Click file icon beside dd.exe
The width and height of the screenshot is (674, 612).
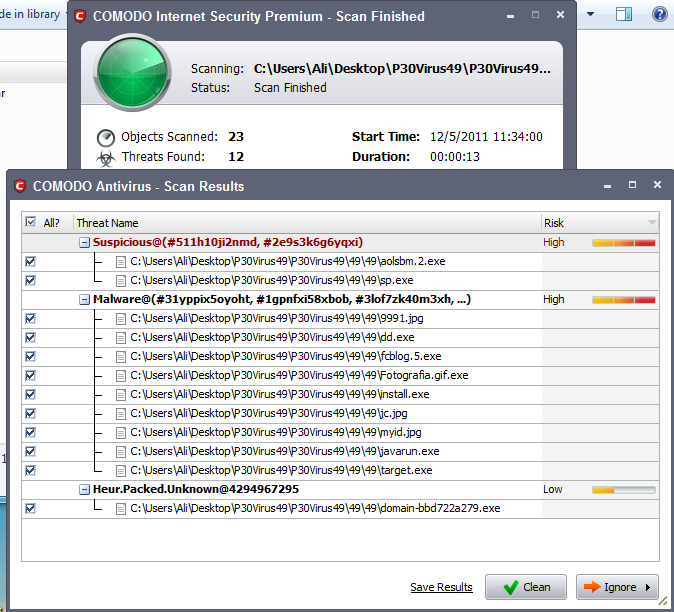click(x=121, y=337)
